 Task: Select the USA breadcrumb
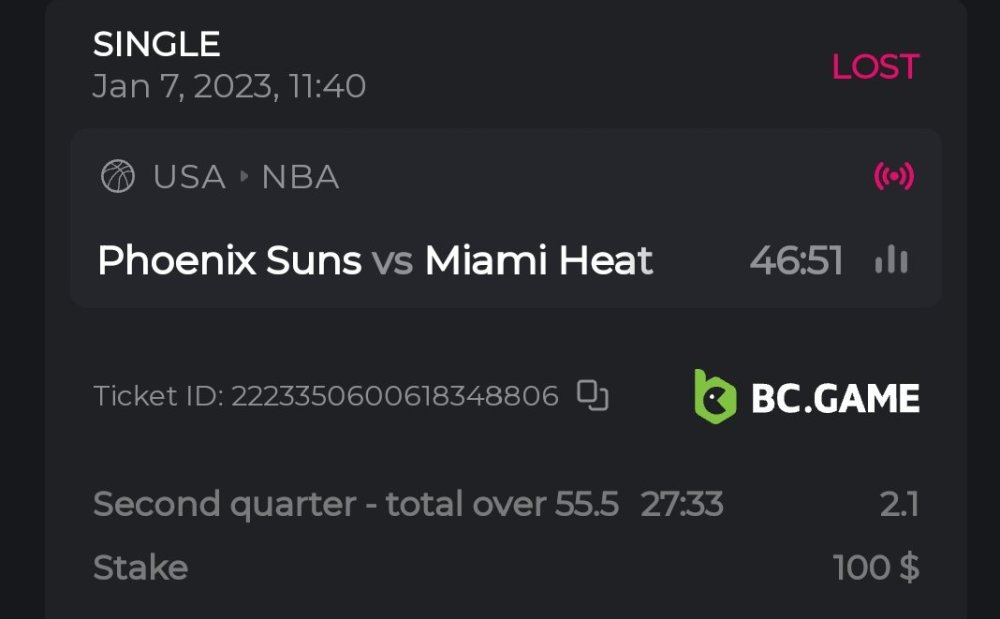[189, 178]
